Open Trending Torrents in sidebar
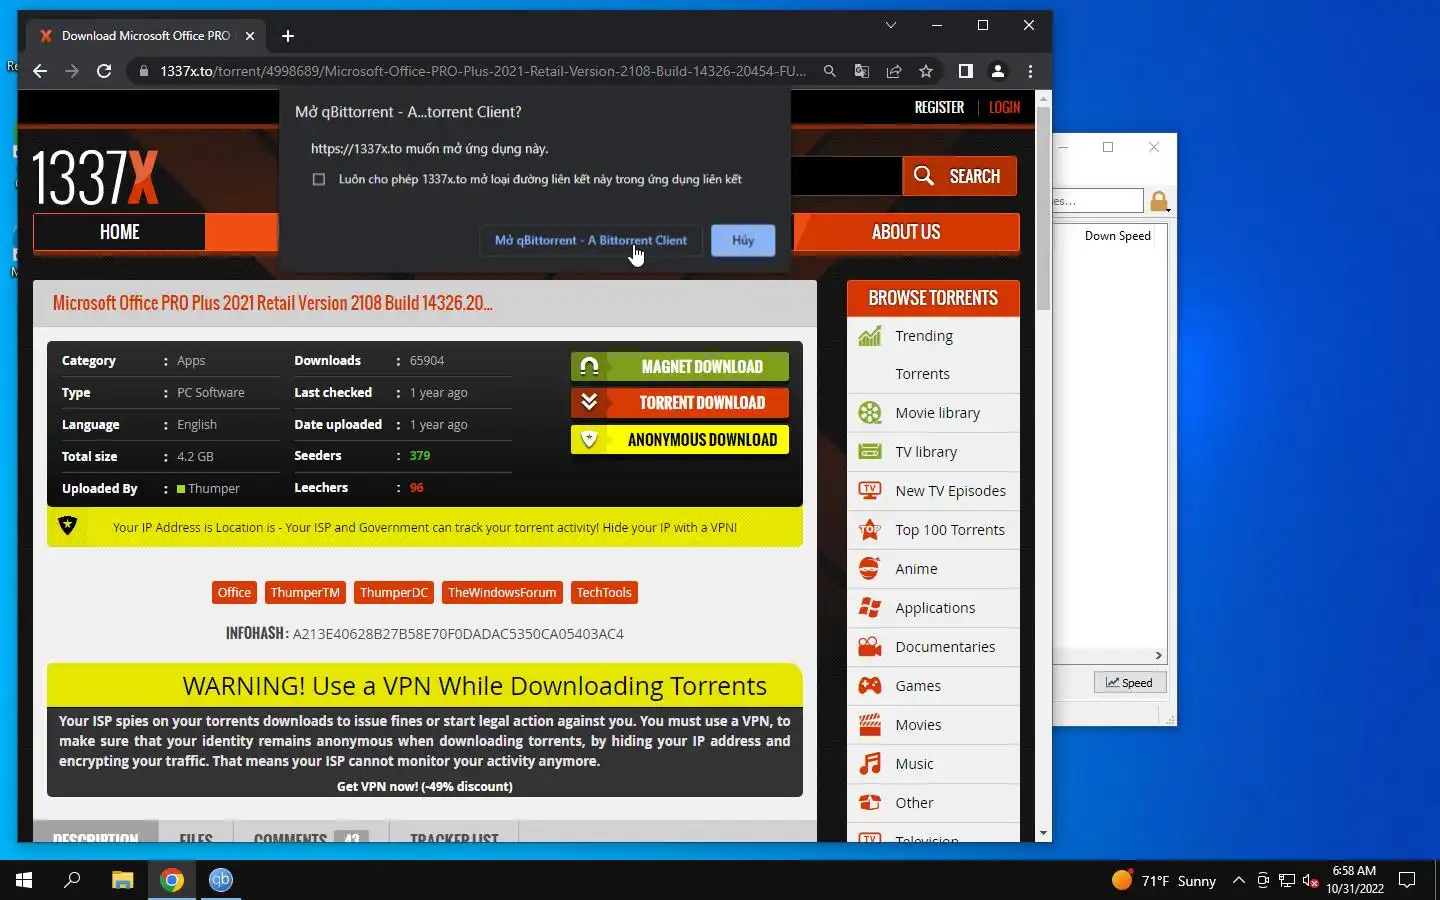The image size is (1440, 900). pyautogui.click(x=933, y=355)
